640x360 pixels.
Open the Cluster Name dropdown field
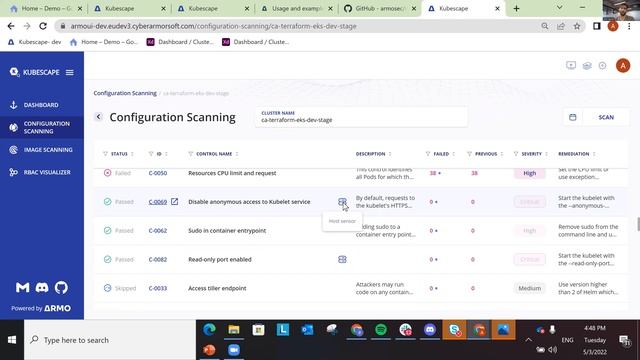click(361, 117)
